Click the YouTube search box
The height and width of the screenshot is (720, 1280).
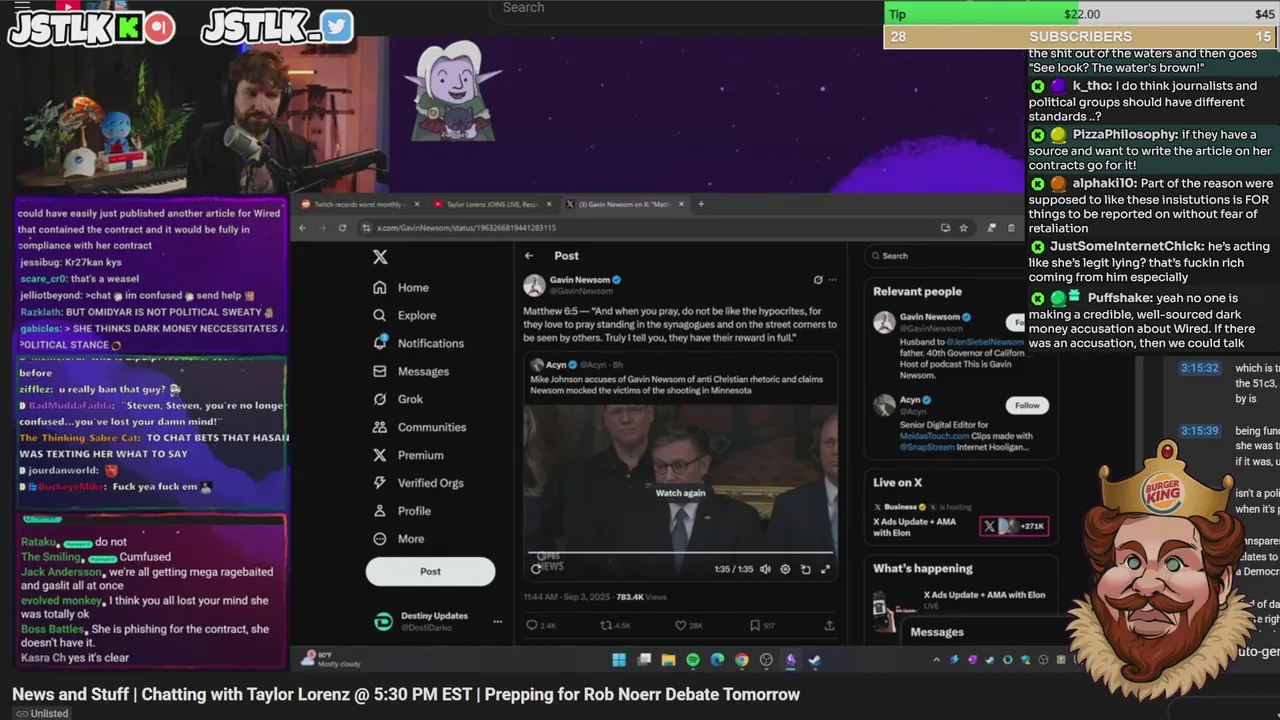[x=685, y=9]
